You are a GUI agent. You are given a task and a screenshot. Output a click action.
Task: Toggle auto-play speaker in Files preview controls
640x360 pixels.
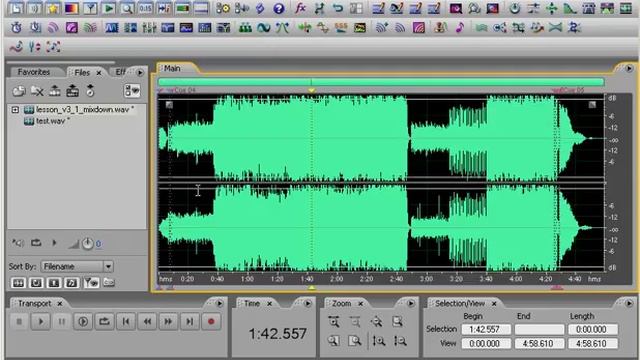pos(18,243)
